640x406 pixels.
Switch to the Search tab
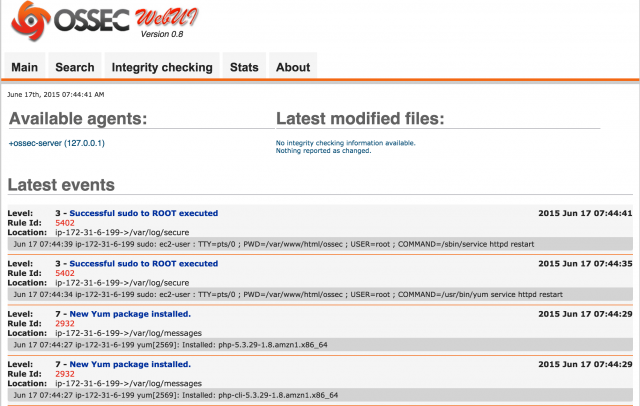[x=75, y=67]
